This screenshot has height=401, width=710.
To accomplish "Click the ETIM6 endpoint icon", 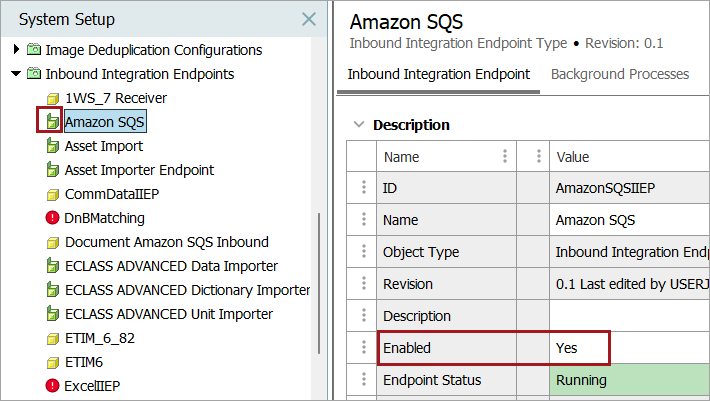I will pos(52,361).
